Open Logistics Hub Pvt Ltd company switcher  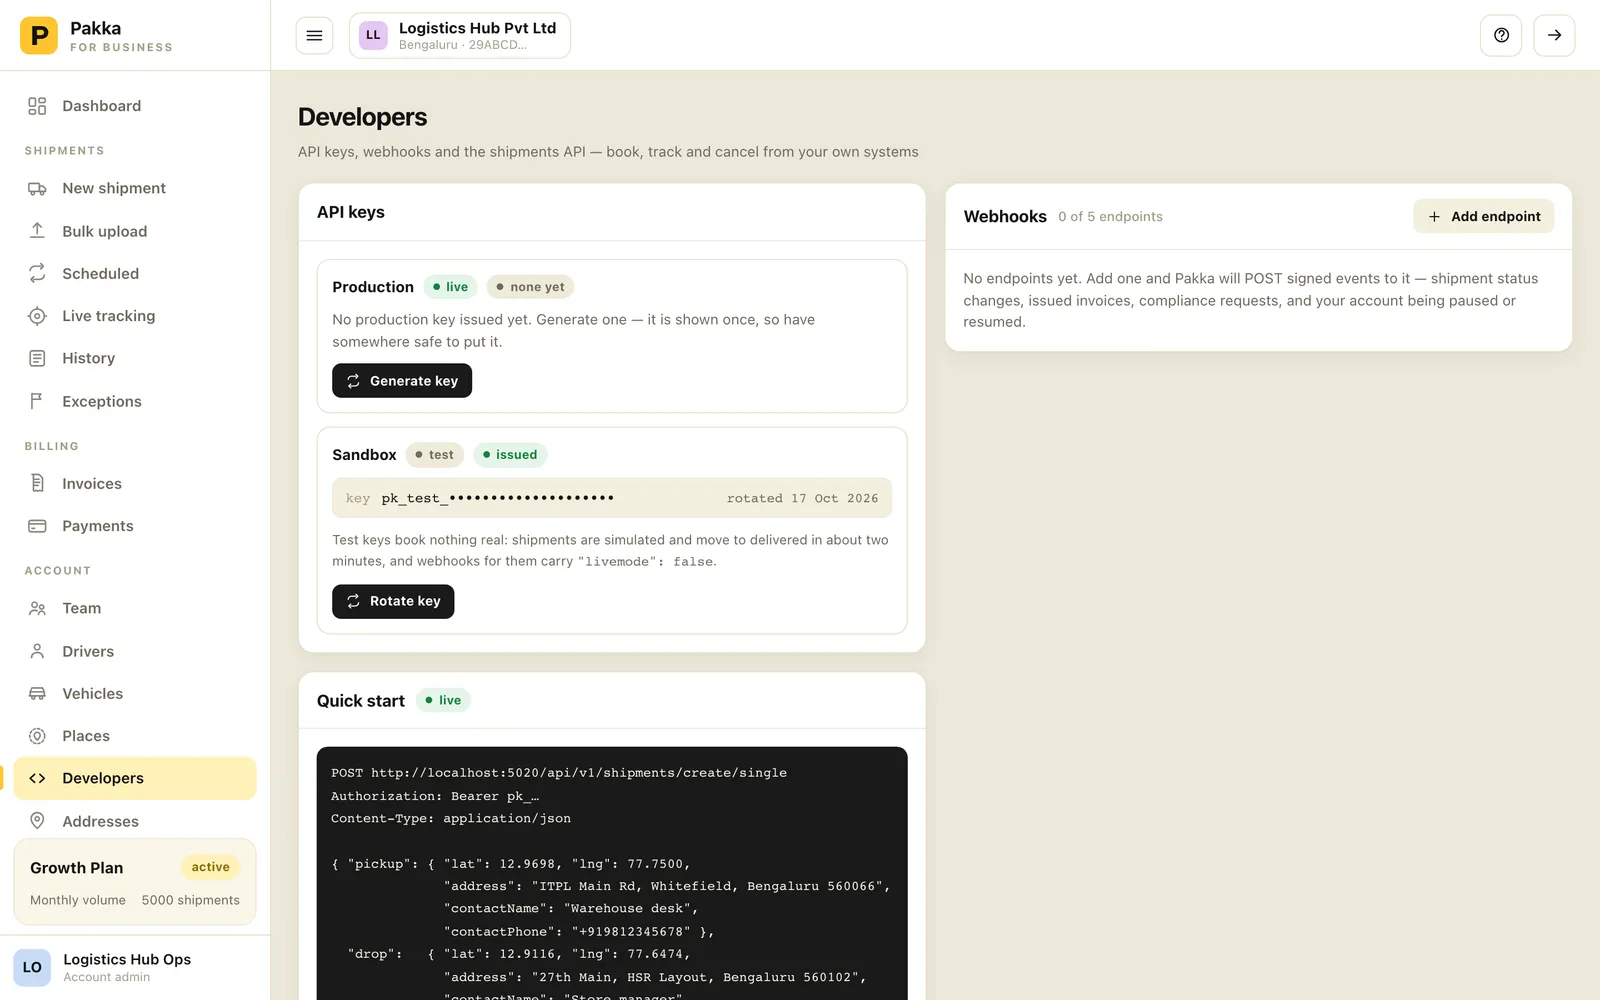point(460,36)
